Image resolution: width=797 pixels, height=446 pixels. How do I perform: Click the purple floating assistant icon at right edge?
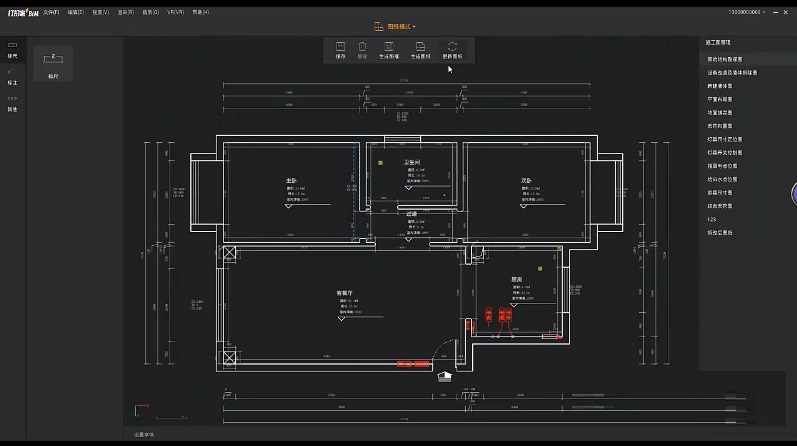click(x=792, y=194)
